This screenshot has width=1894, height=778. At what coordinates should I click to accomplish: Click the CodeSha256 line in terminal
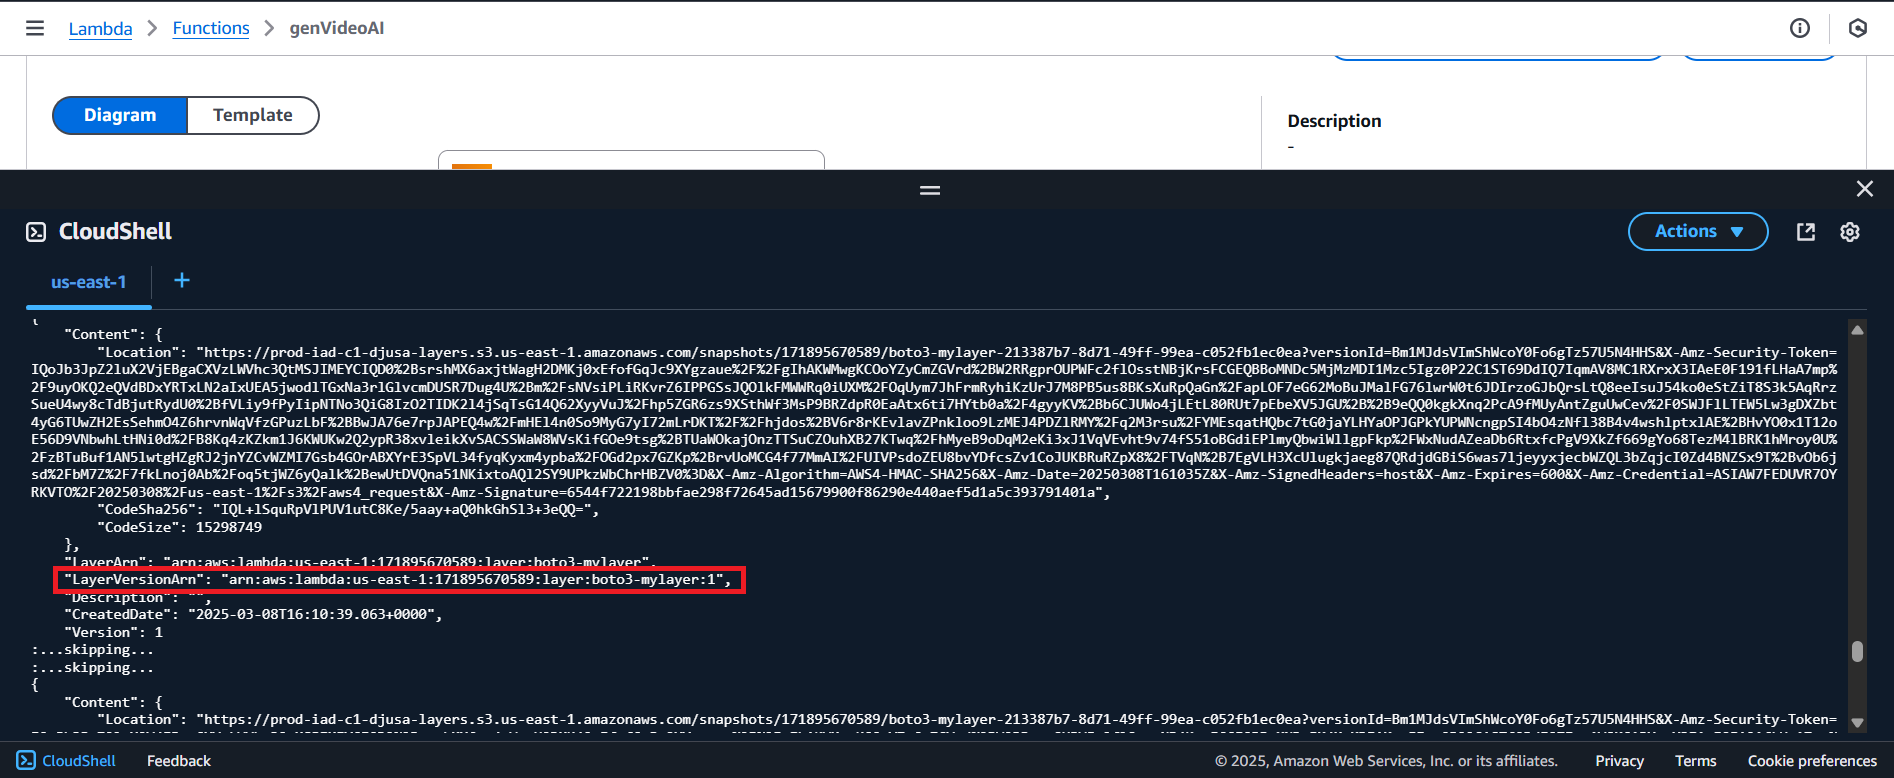(348, 510)
